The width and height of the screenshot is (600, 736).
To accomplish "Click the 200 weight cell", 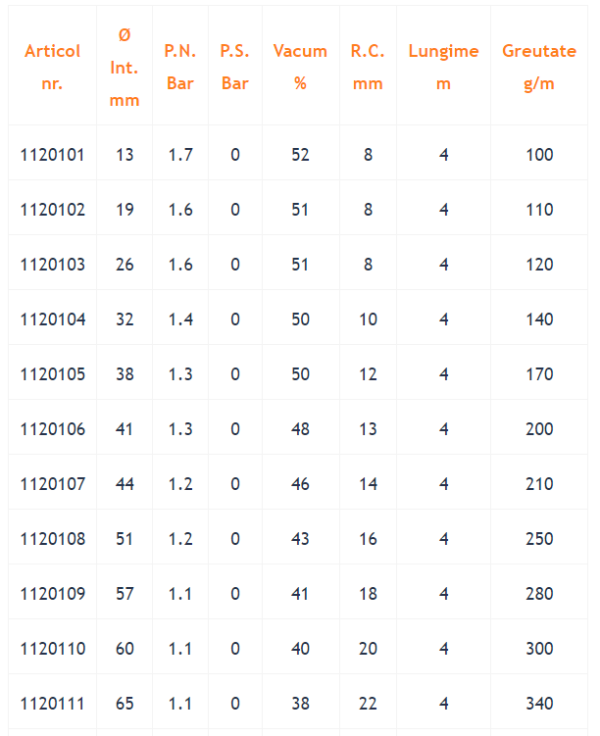I will 539,429.
